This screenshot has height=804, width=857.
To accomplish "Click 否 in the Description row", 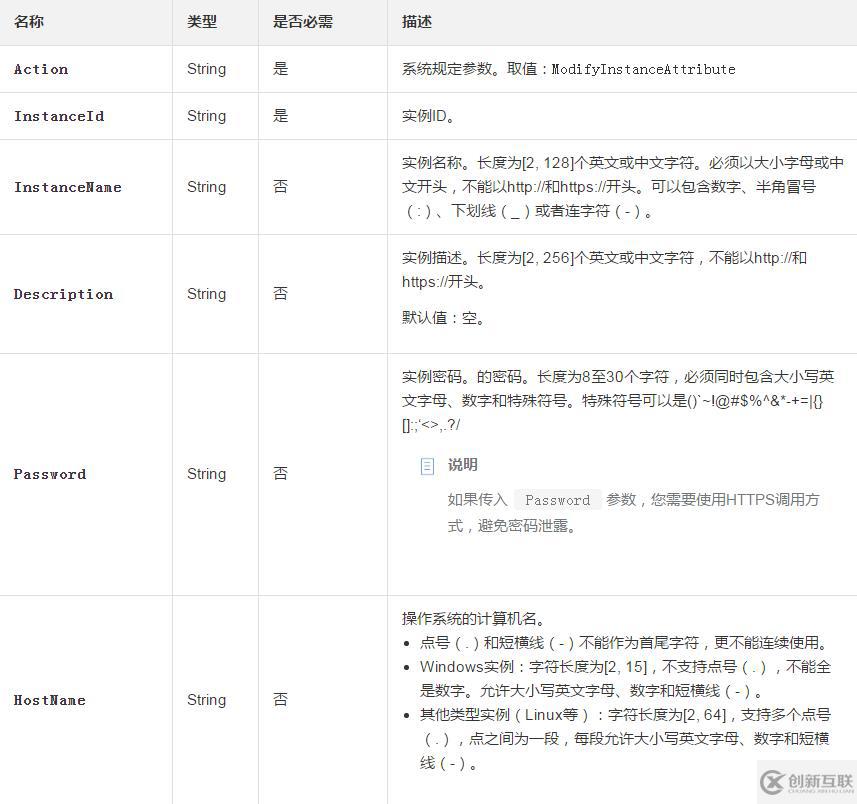I will pos(280,294).
